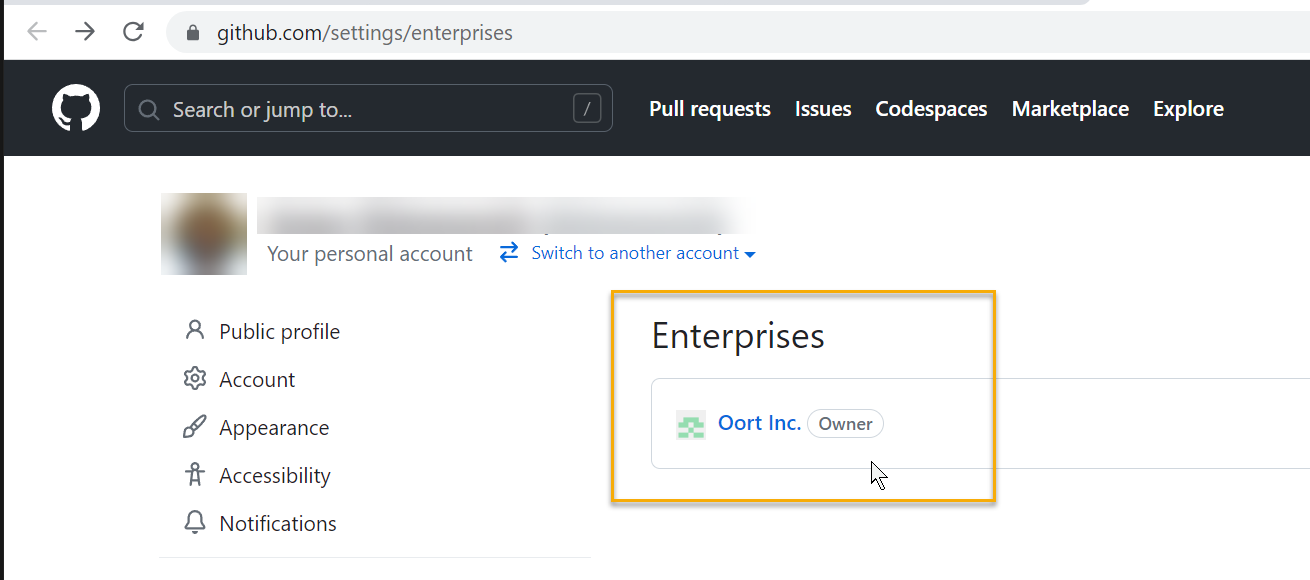Reload the page with refresh icon
The width and height of the screenshot is (1310, 580).
coord(133,32)
